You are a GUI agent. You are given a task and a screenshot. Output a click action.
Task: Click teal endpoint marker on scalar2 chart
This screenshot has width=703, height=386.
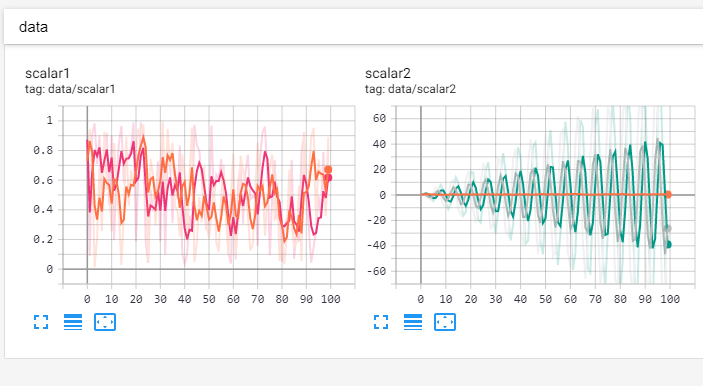(668, 244)
